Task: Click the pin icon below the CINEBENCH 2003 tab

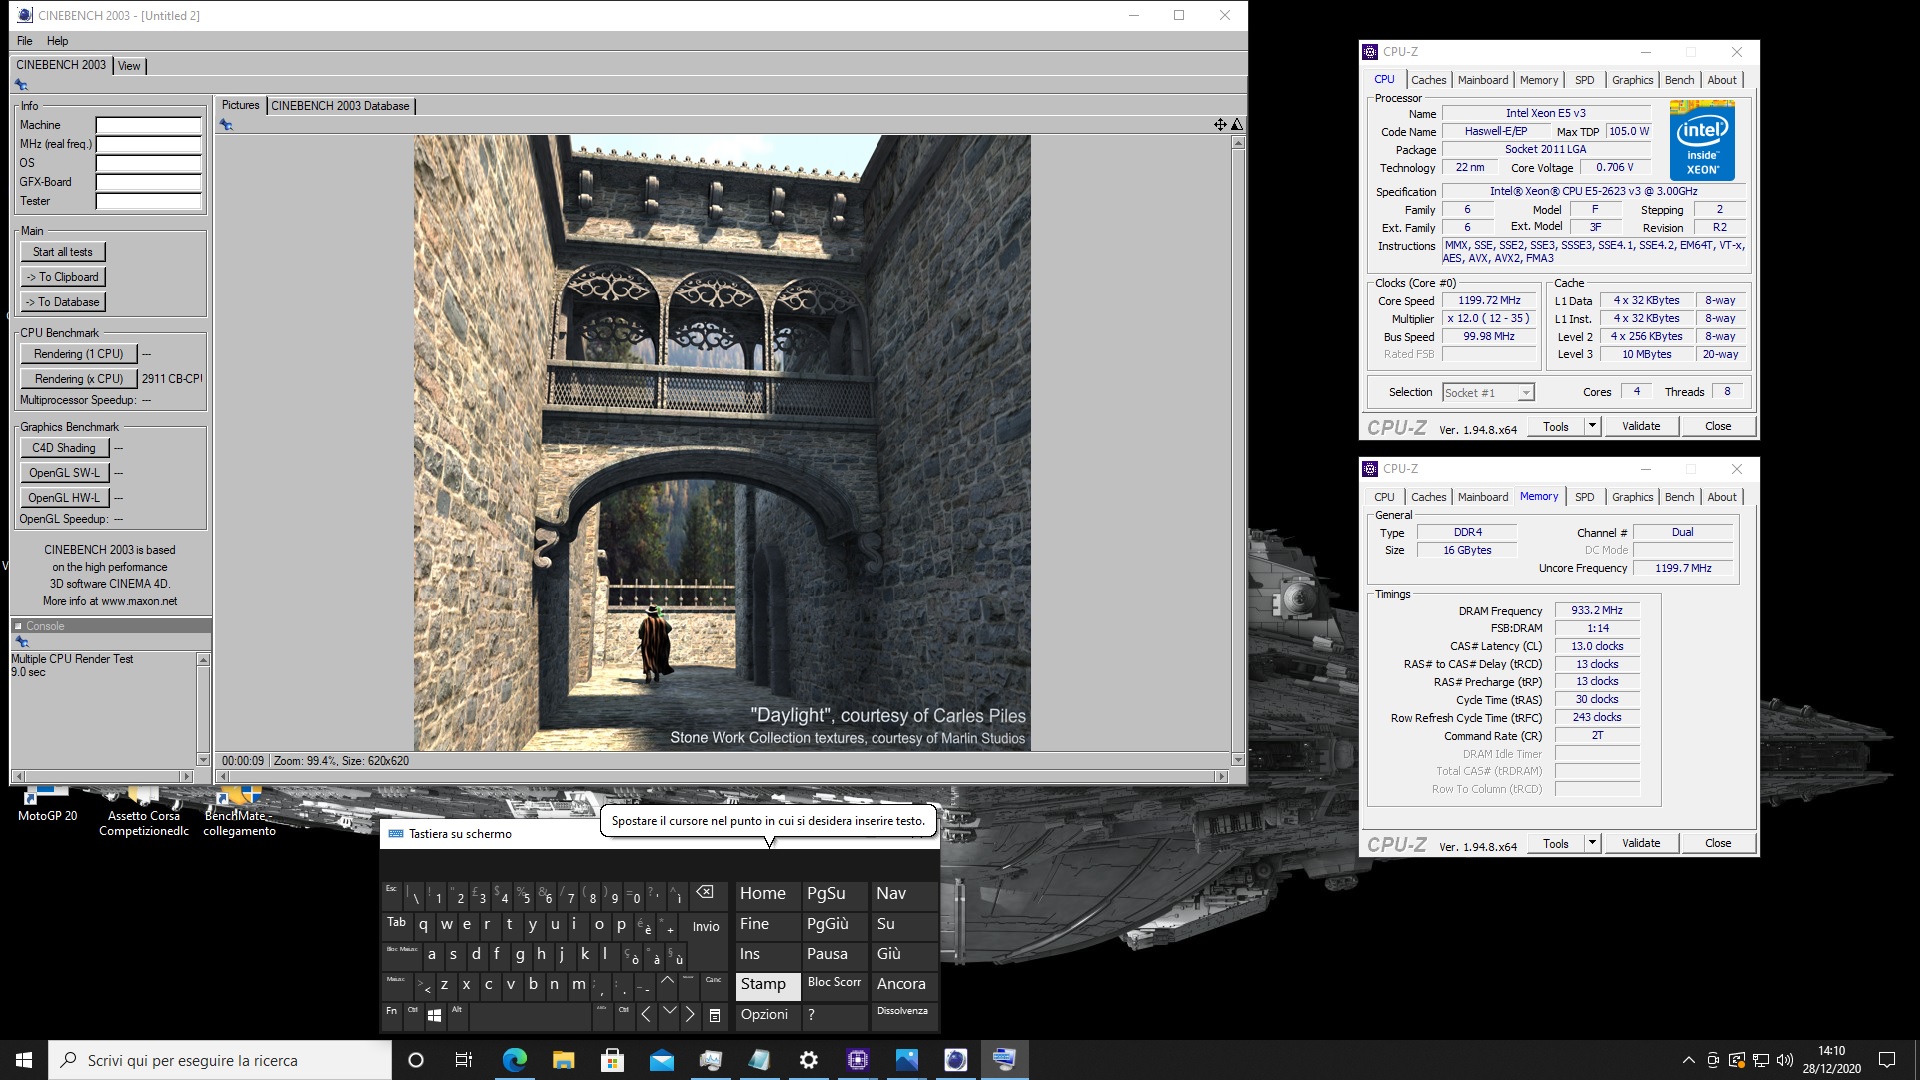Action: point(21,85)
